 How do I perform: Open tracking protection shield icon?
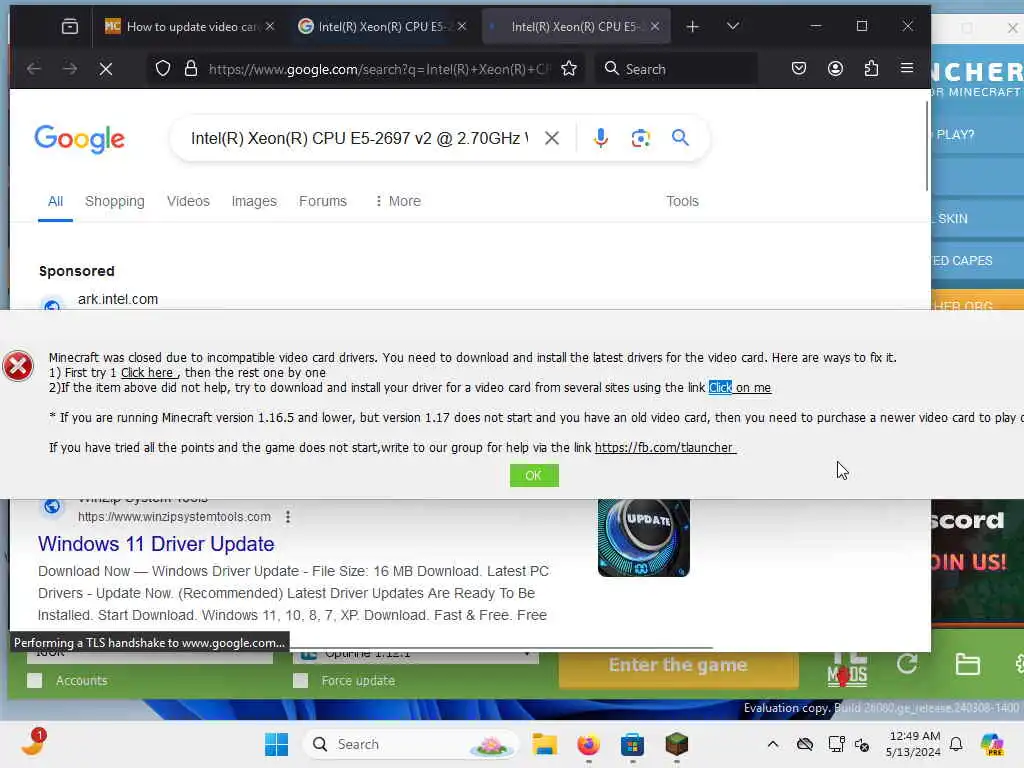tap(163, 69)
